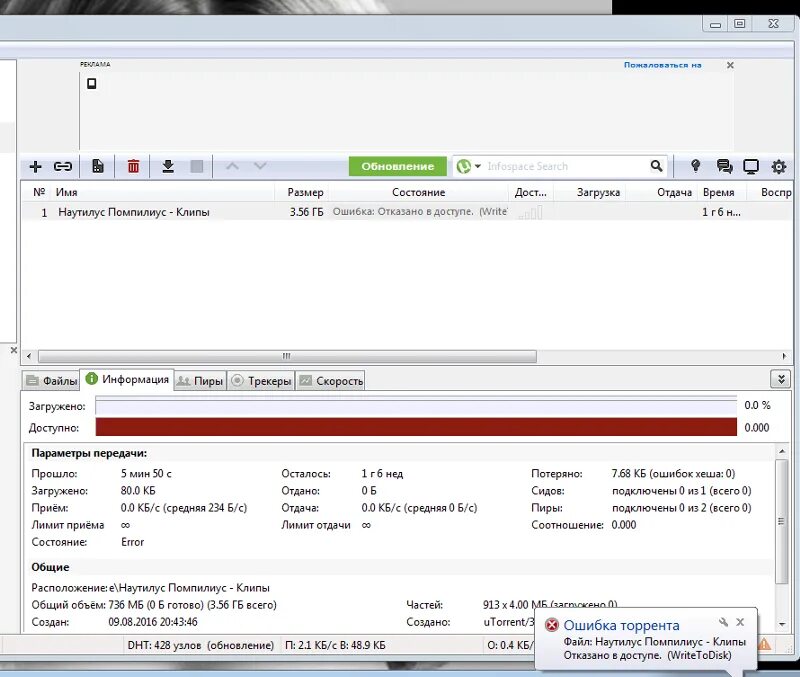The image size is (800, 677).
Task: Click the info panel's vertical scrollbar thumb
Action: point(781,521)
